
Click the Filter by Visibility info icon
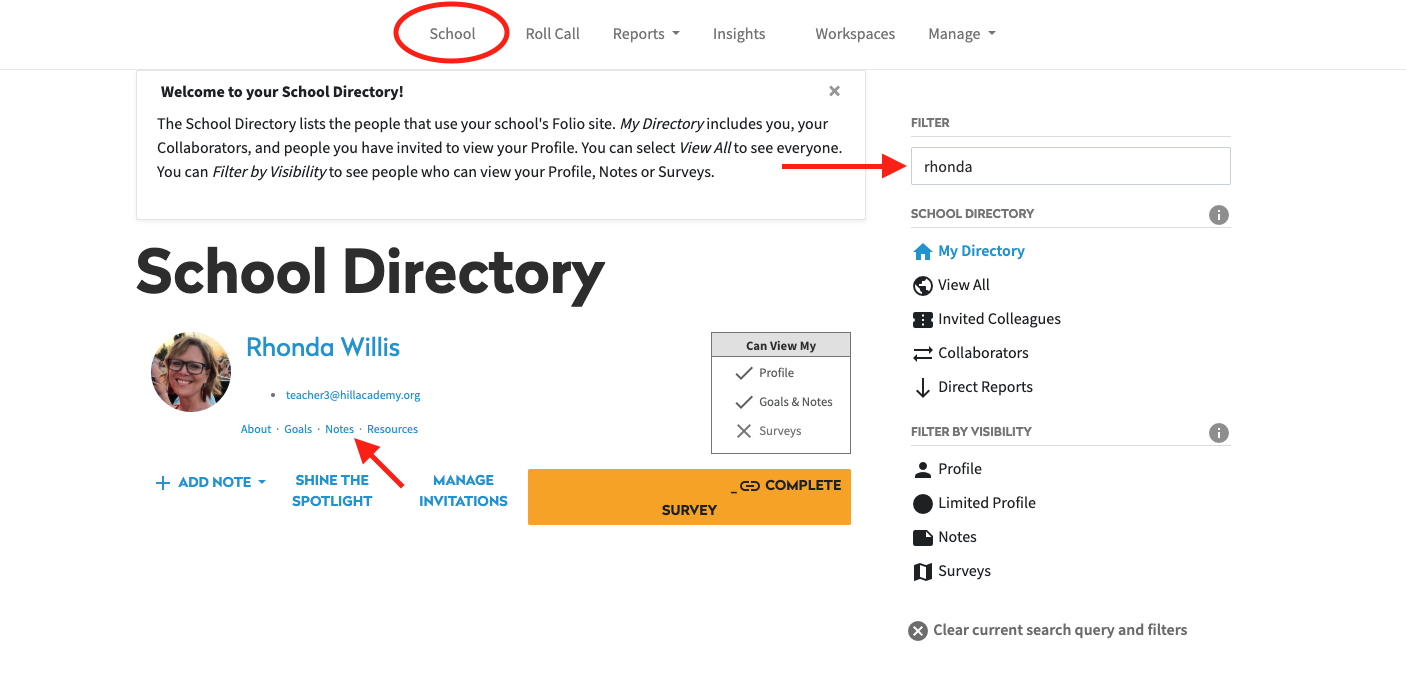click(1218, 433)
